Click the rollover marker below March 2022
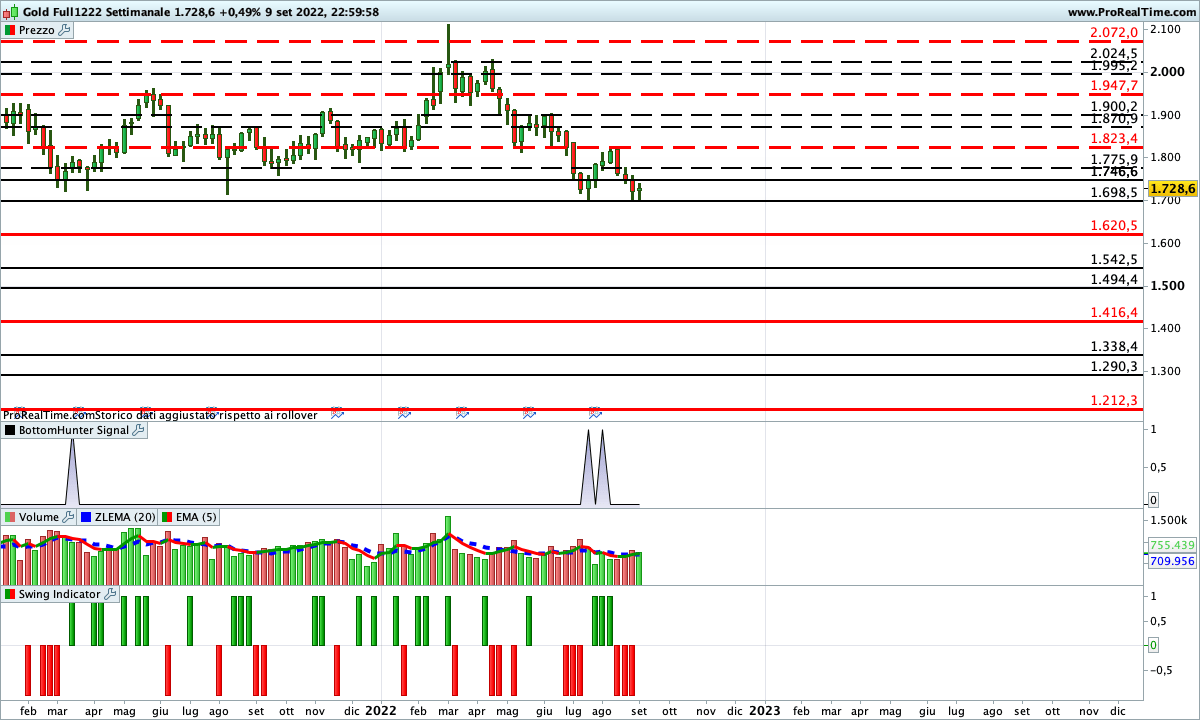This screenshot has width=1200, height=720. click(x=462, y=411)
